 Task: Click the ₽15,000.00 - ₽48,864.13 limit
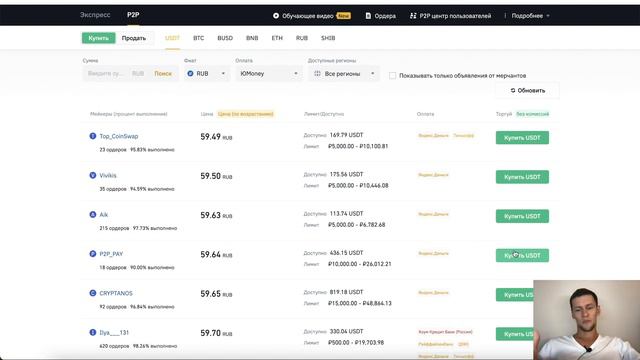[x=360, y=303]
